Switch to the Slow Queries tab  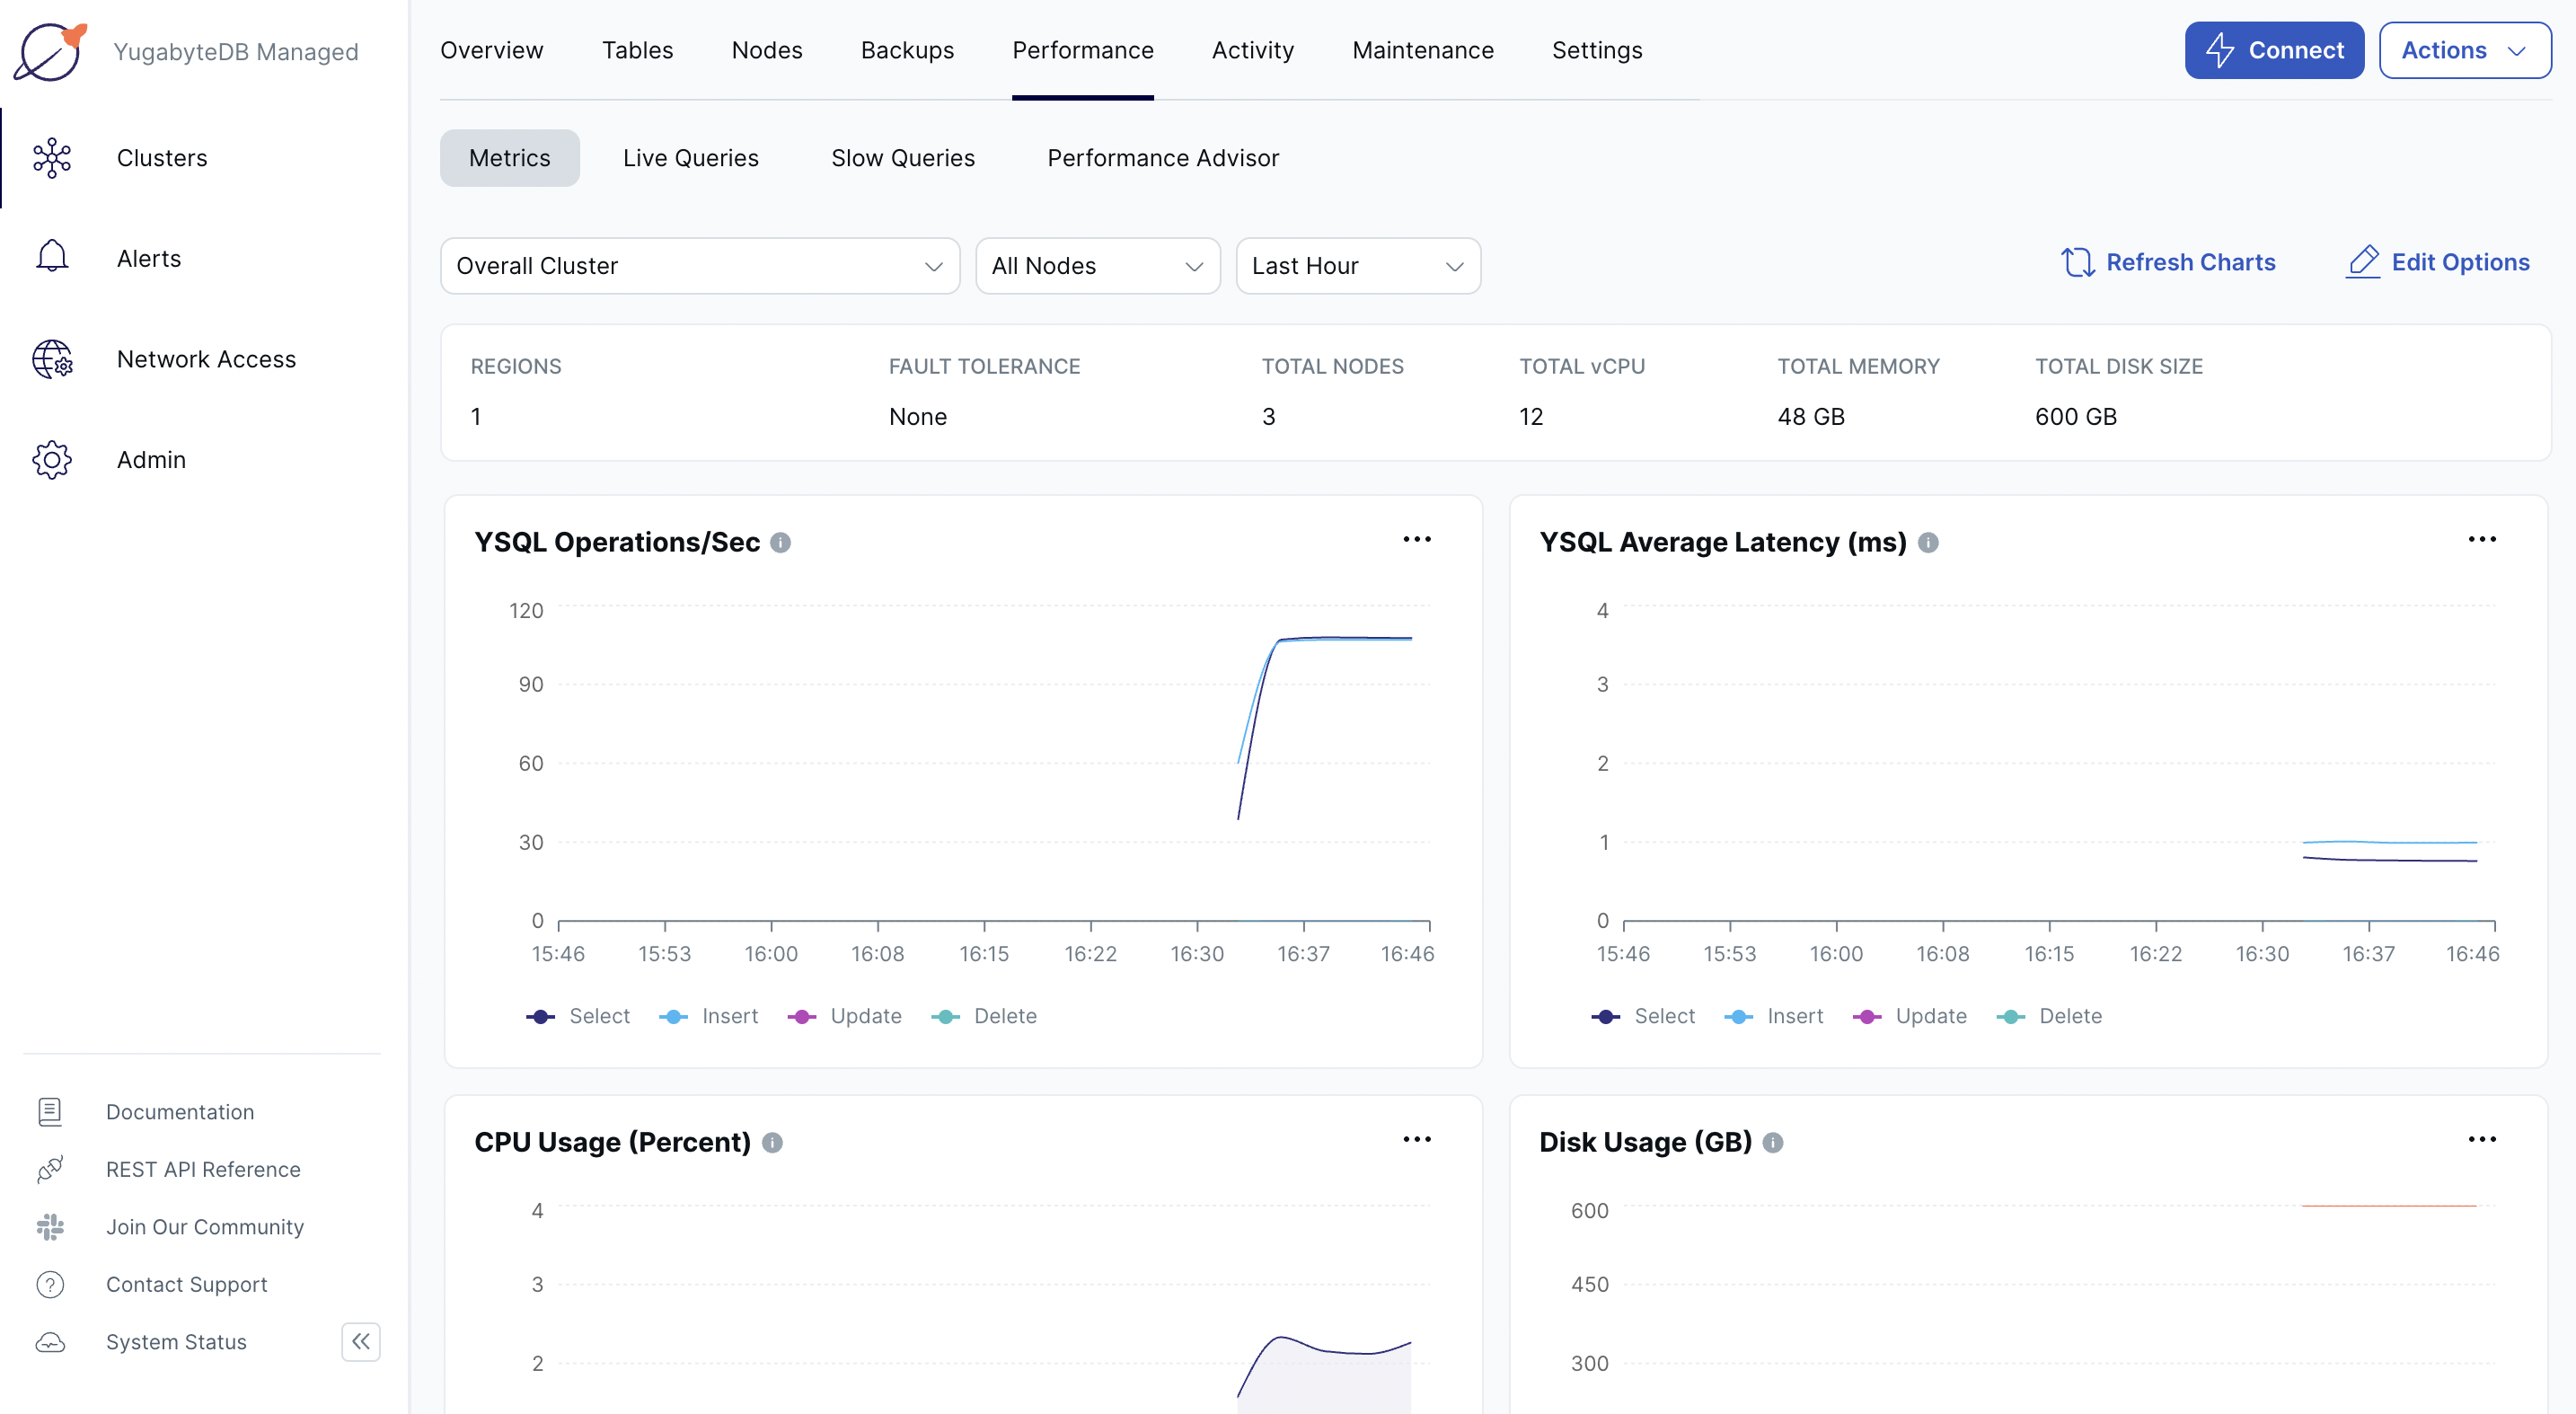tap(902, 157)
